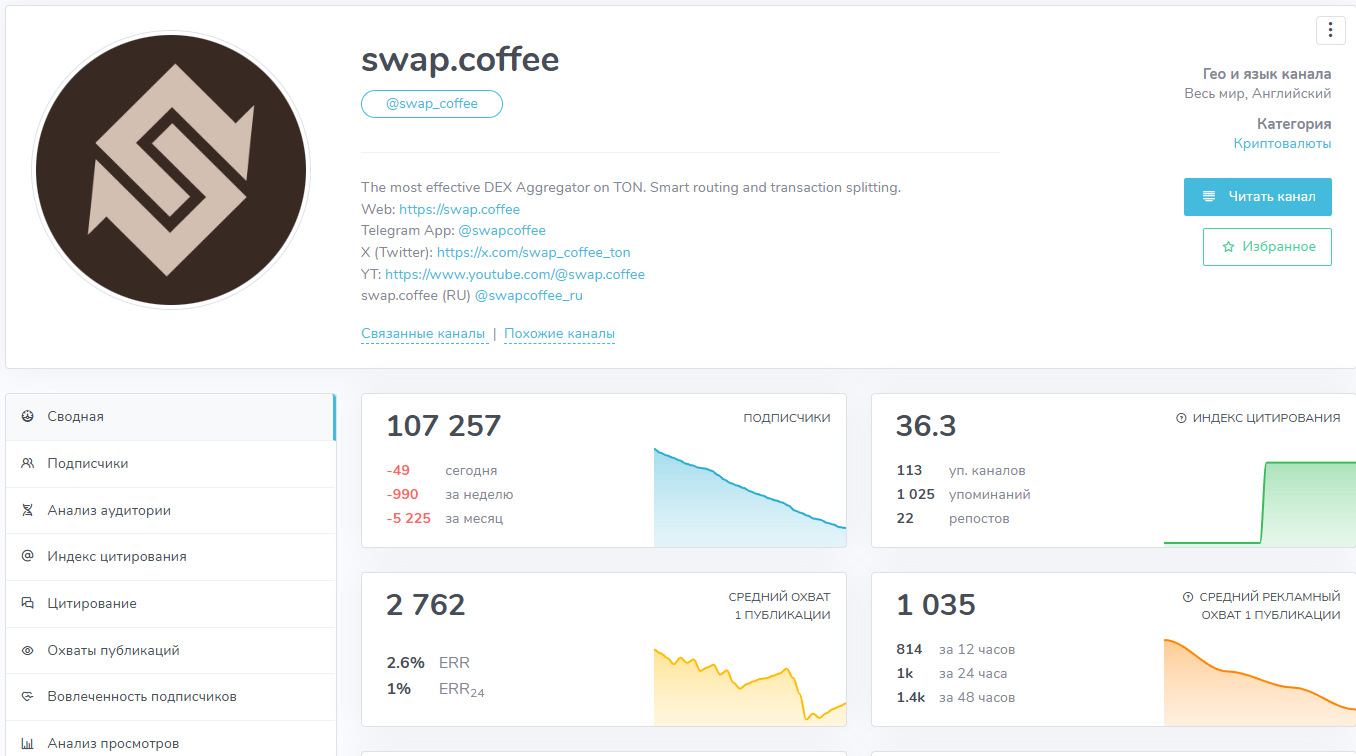
Task: Show Похожие каналы
Action: click(559, 334)
